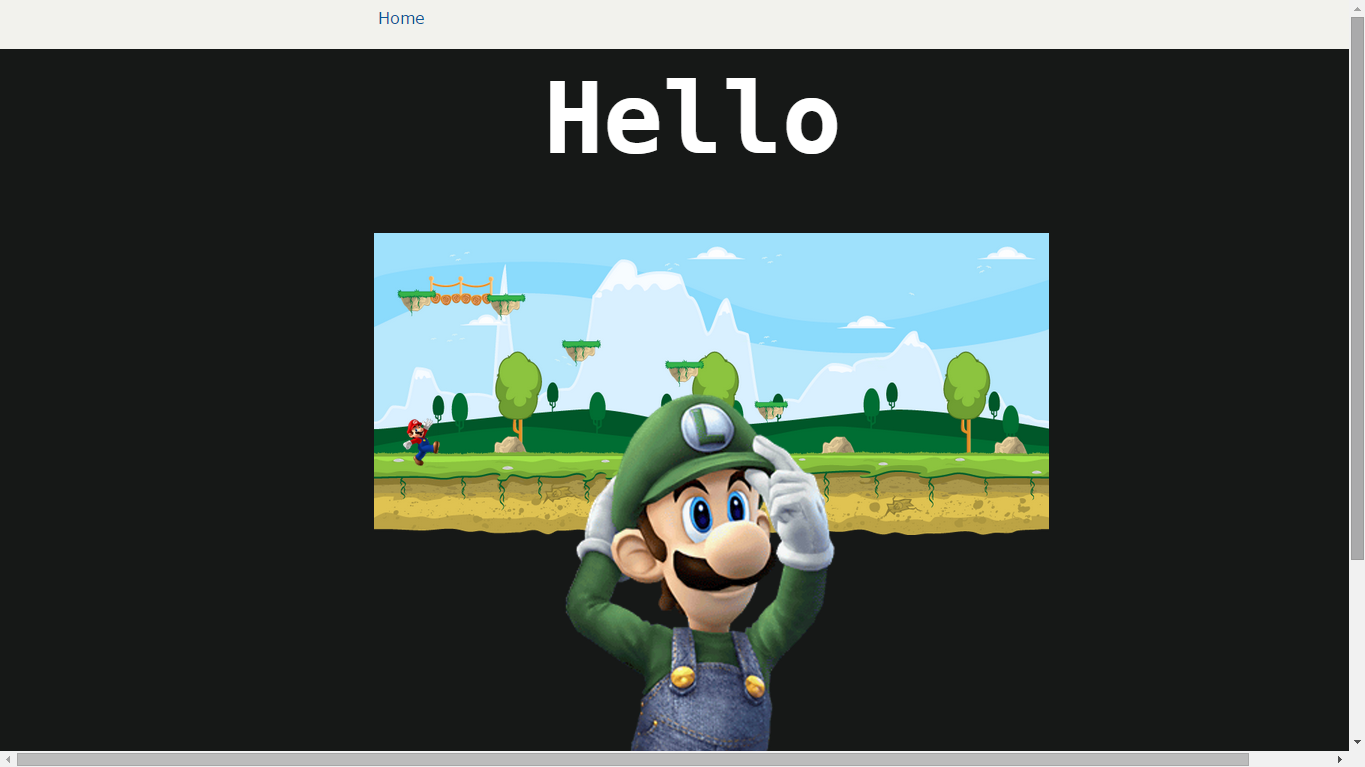Click the horizontal scrollbar thumb
This screenshot has height=767, width=1365.
click(x=632, y=760)
